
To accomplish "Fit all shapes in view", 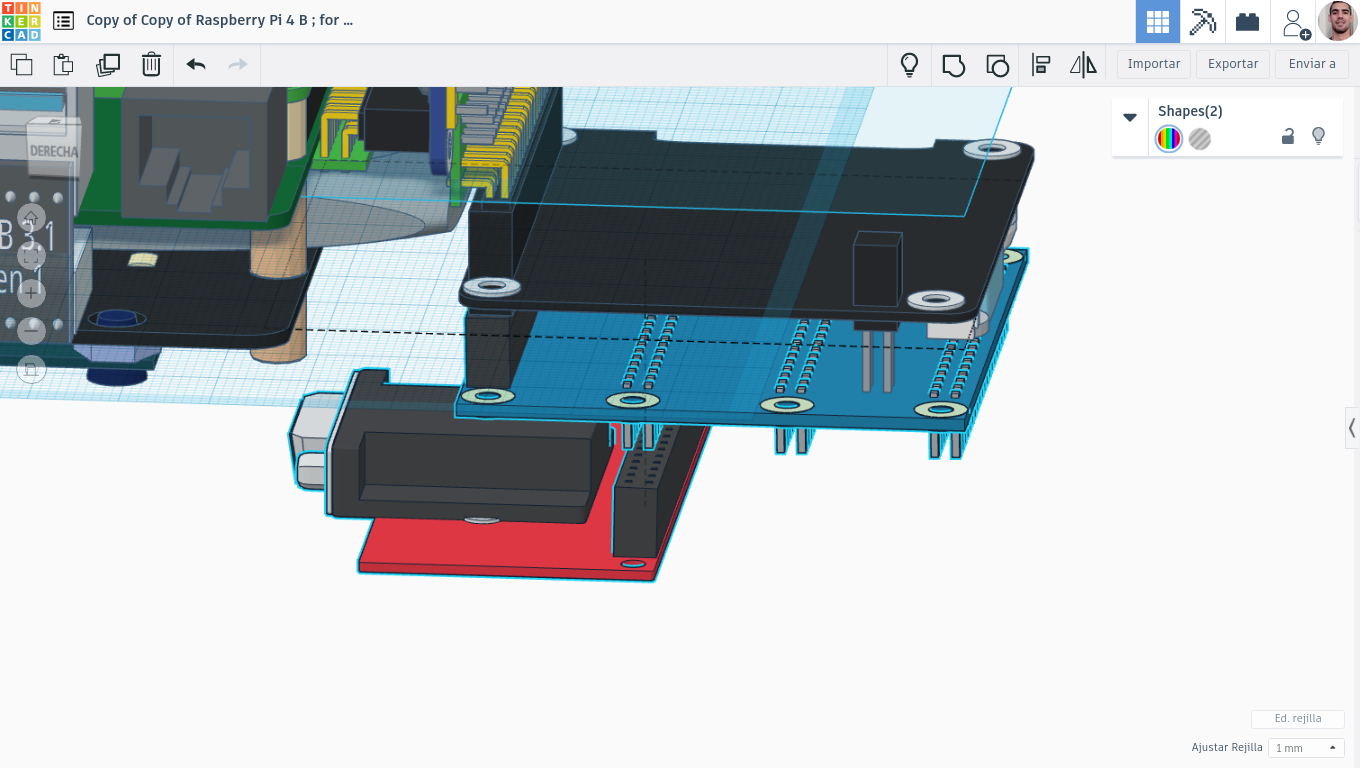I will [31, 256].
